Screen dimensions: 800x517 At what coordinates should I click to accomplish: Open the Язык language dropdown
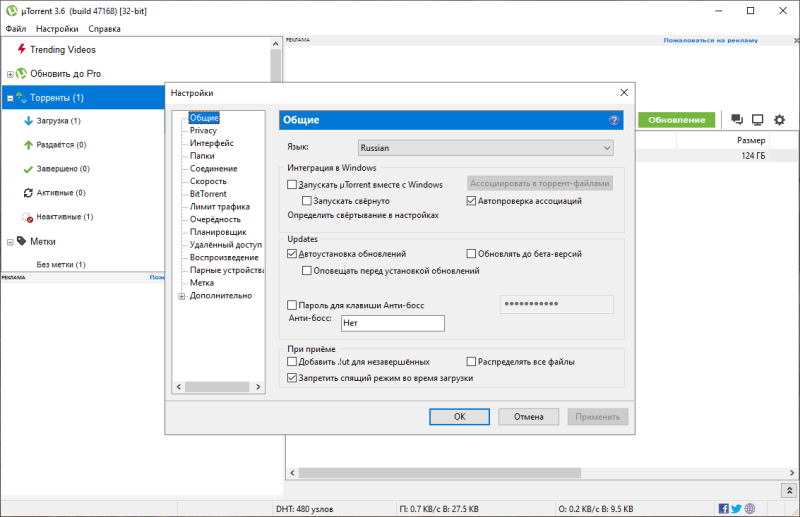click(486, 147)
